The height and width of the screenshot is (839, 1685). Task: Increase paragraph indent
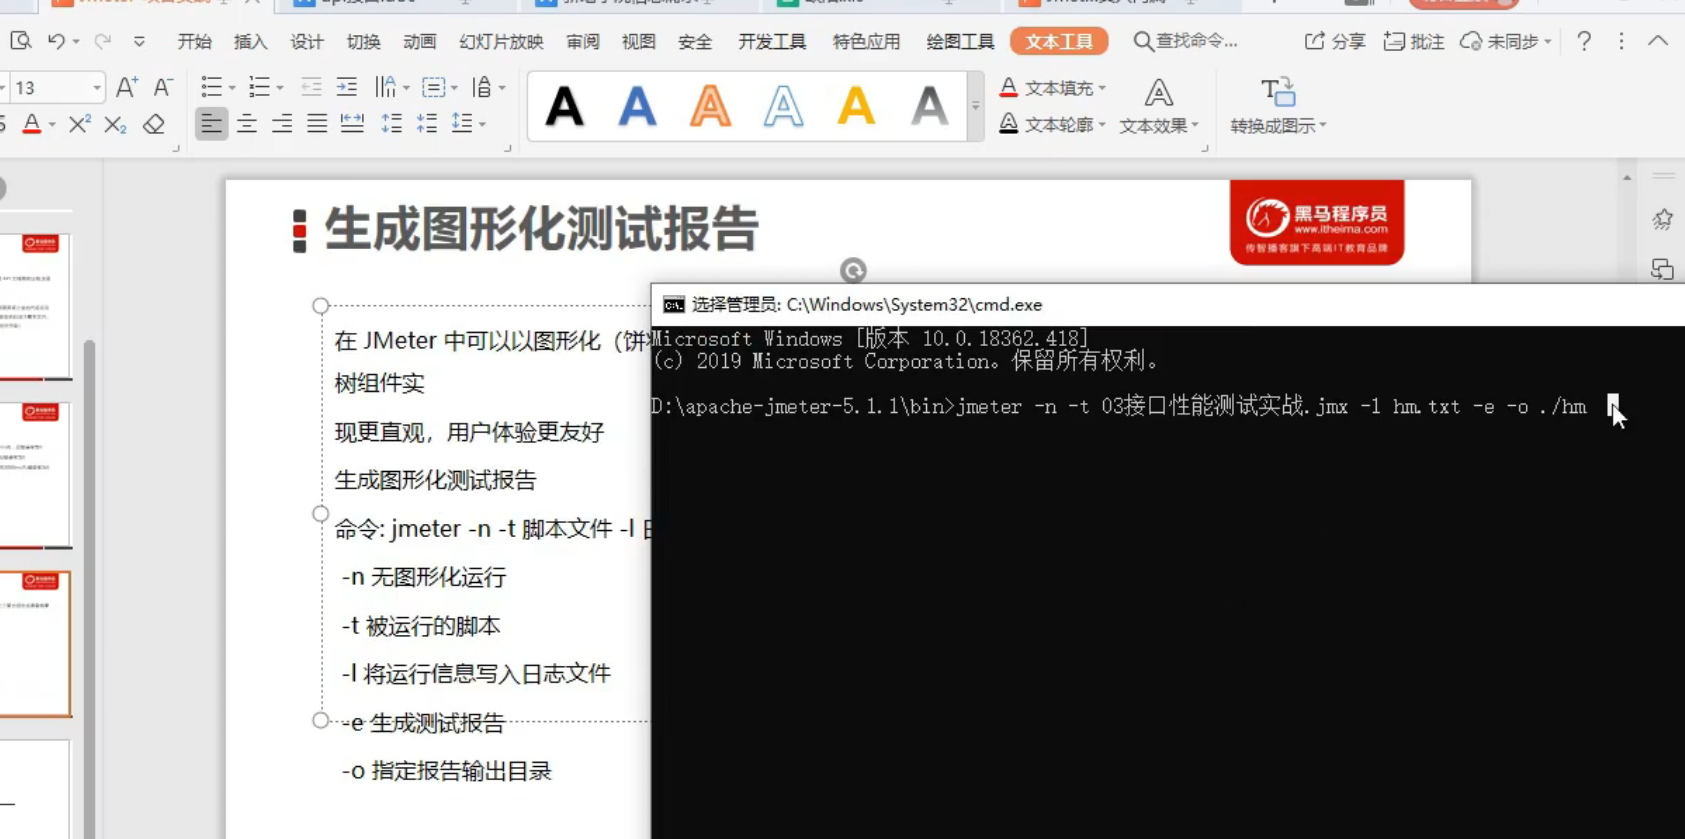pyautogui.click(x=347, y=87)
